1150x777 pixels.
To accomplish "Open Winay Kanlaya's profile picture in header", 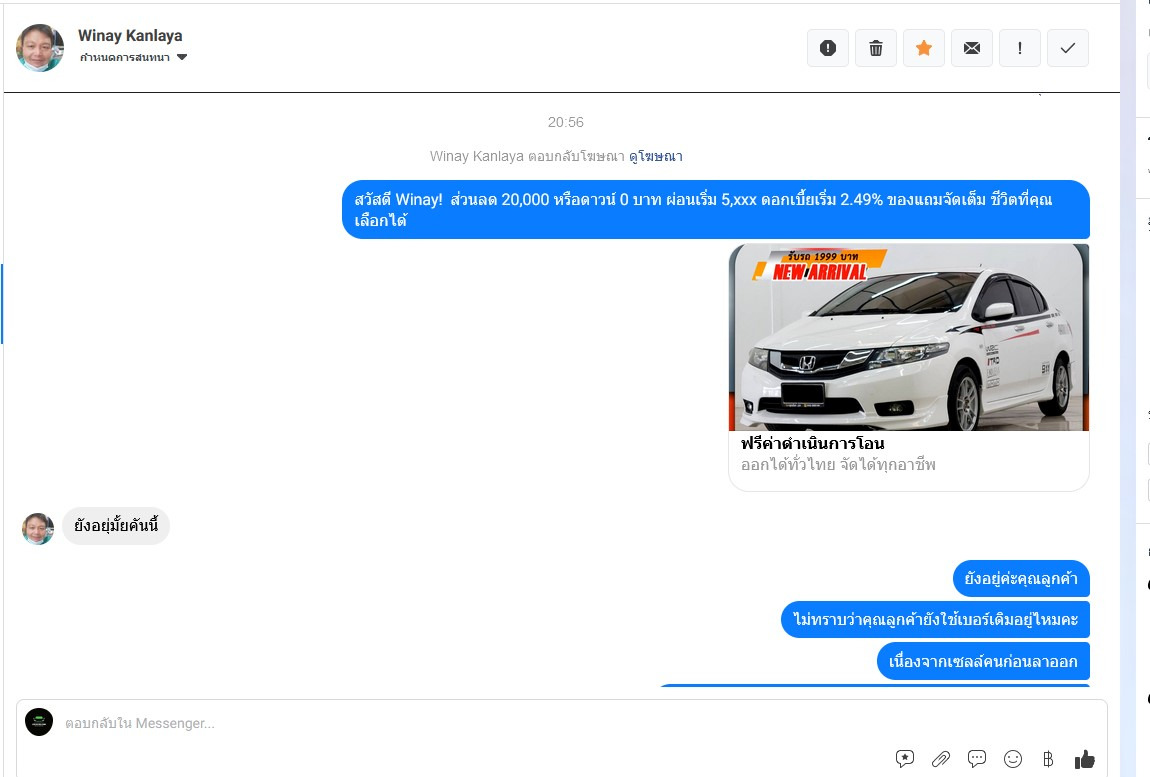I will (40, 48).
